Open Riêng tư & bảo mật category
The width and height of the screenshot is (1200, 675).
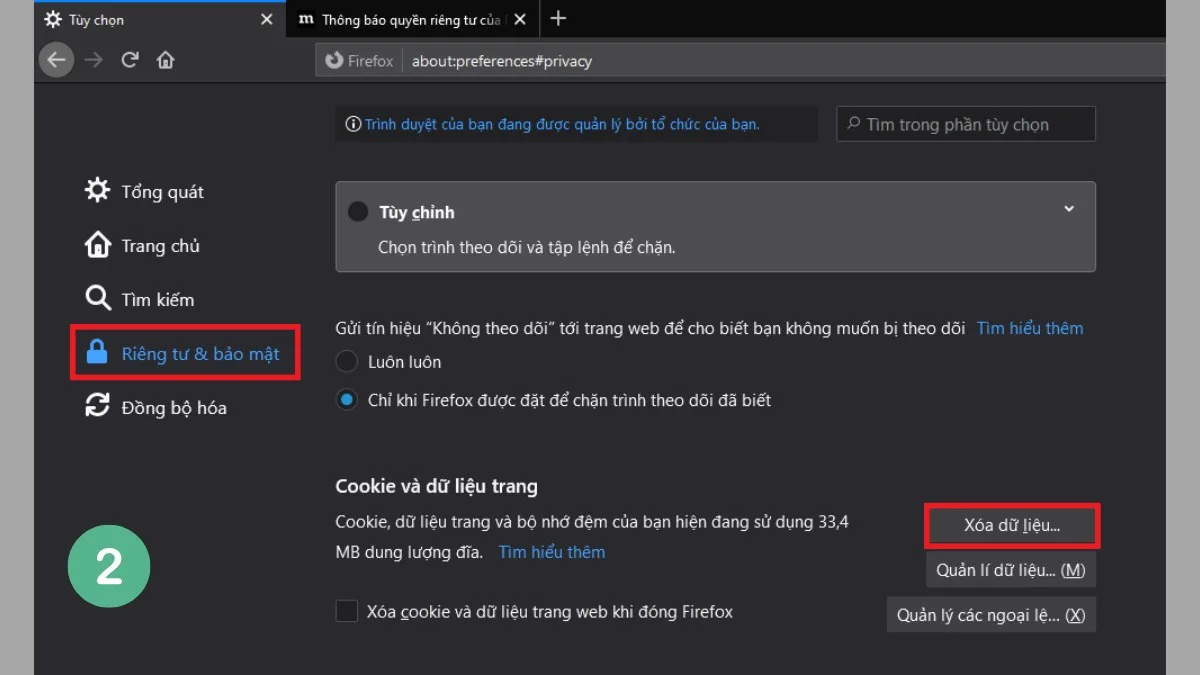point(185,353)
